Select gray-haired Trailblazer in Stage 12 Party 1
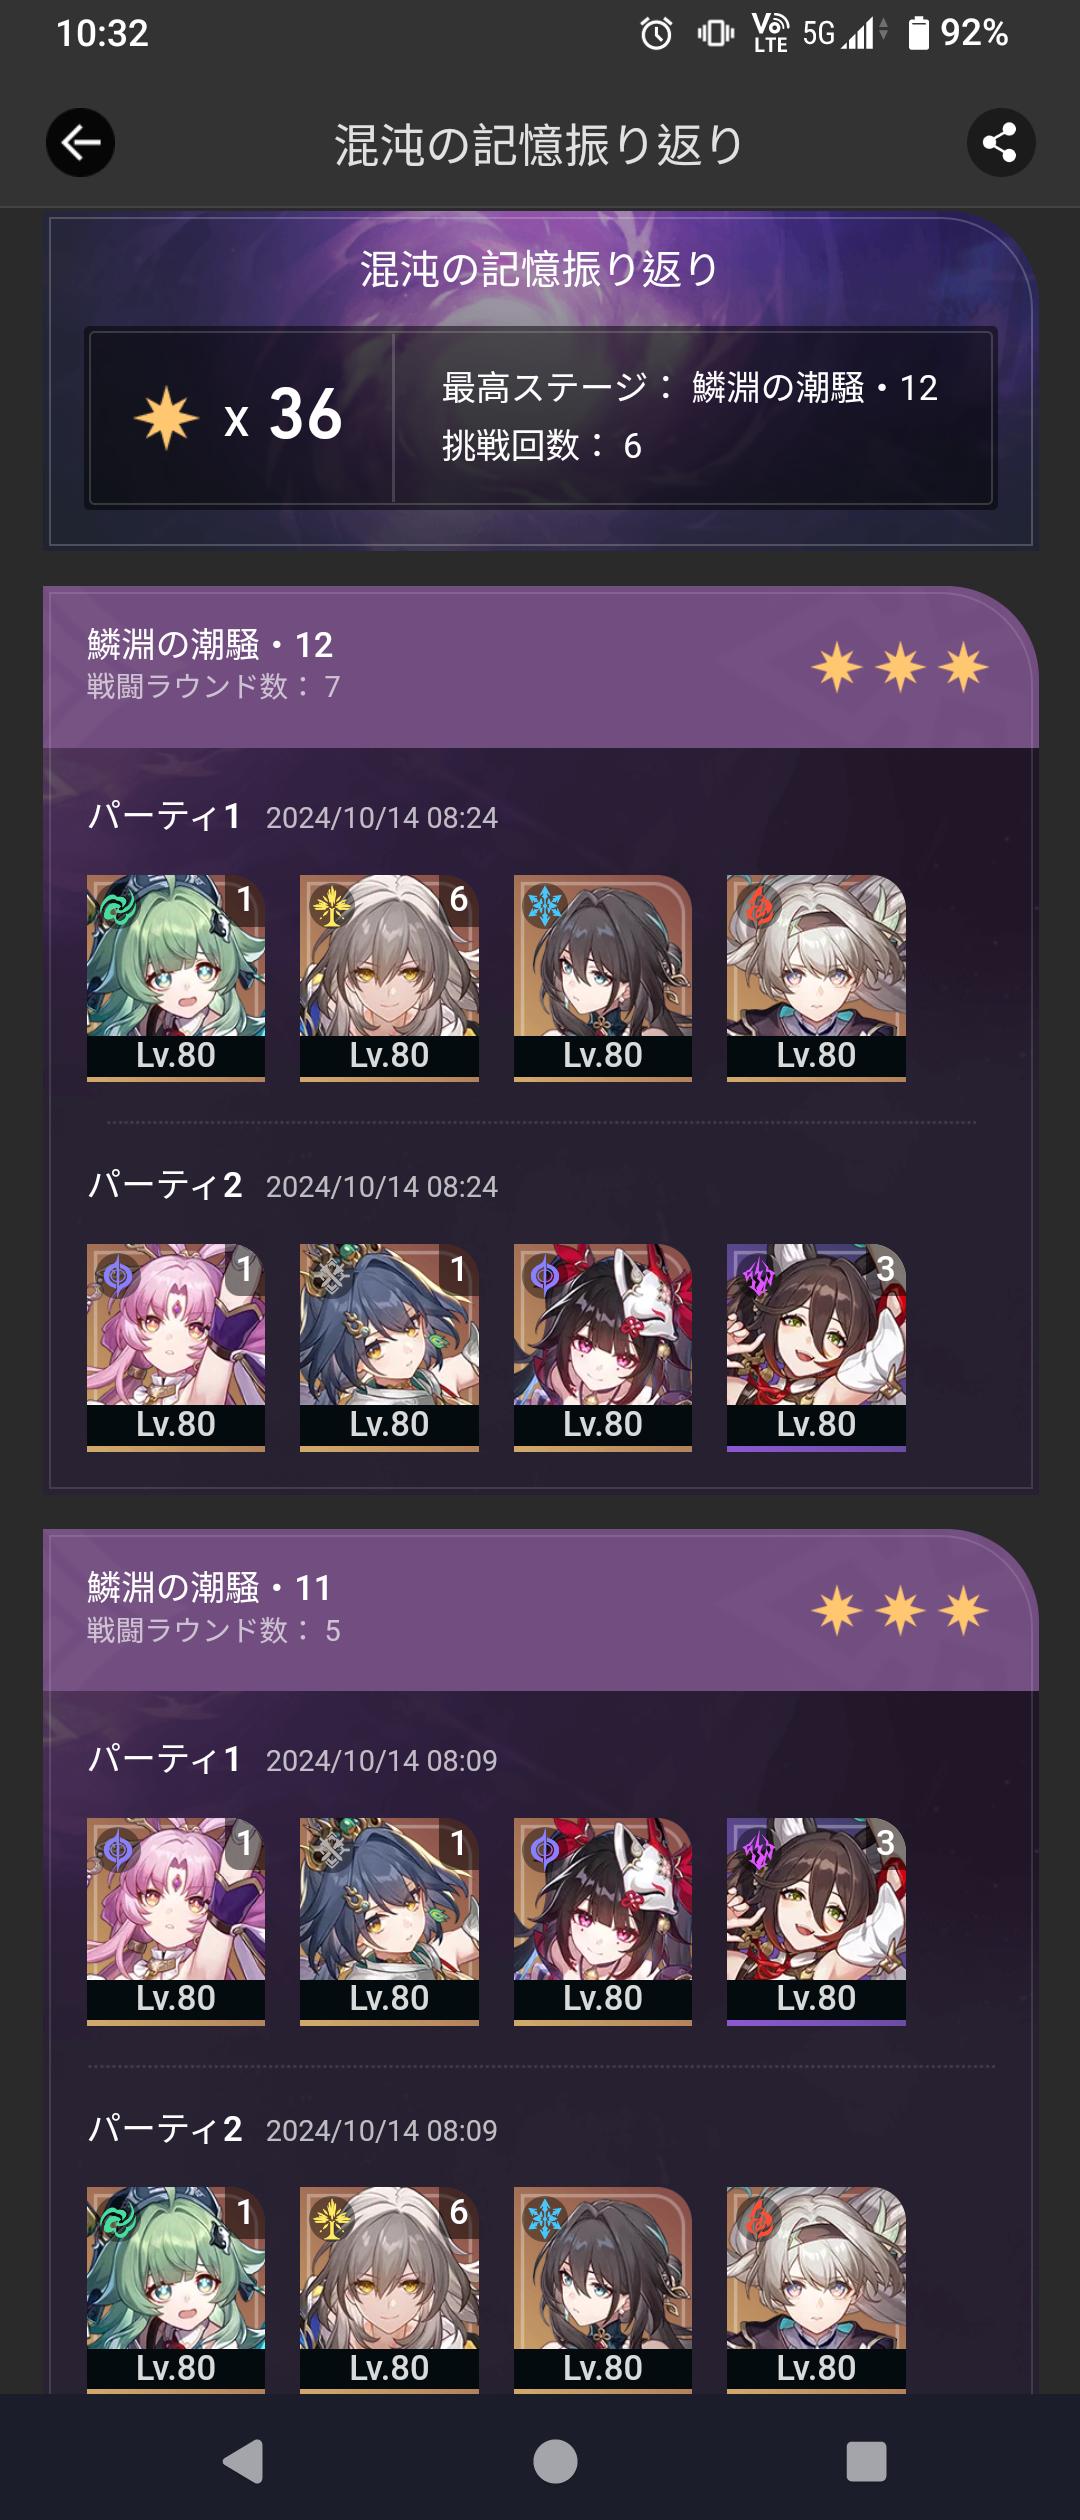Viewport: 1080px width, 2520px height. click(389, 978)
